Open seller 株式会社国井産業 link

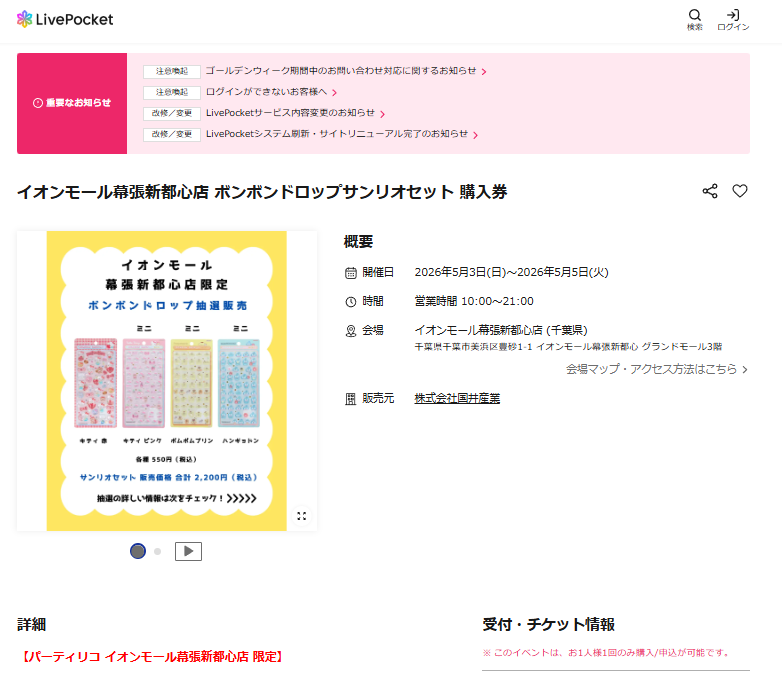(457, 398)
